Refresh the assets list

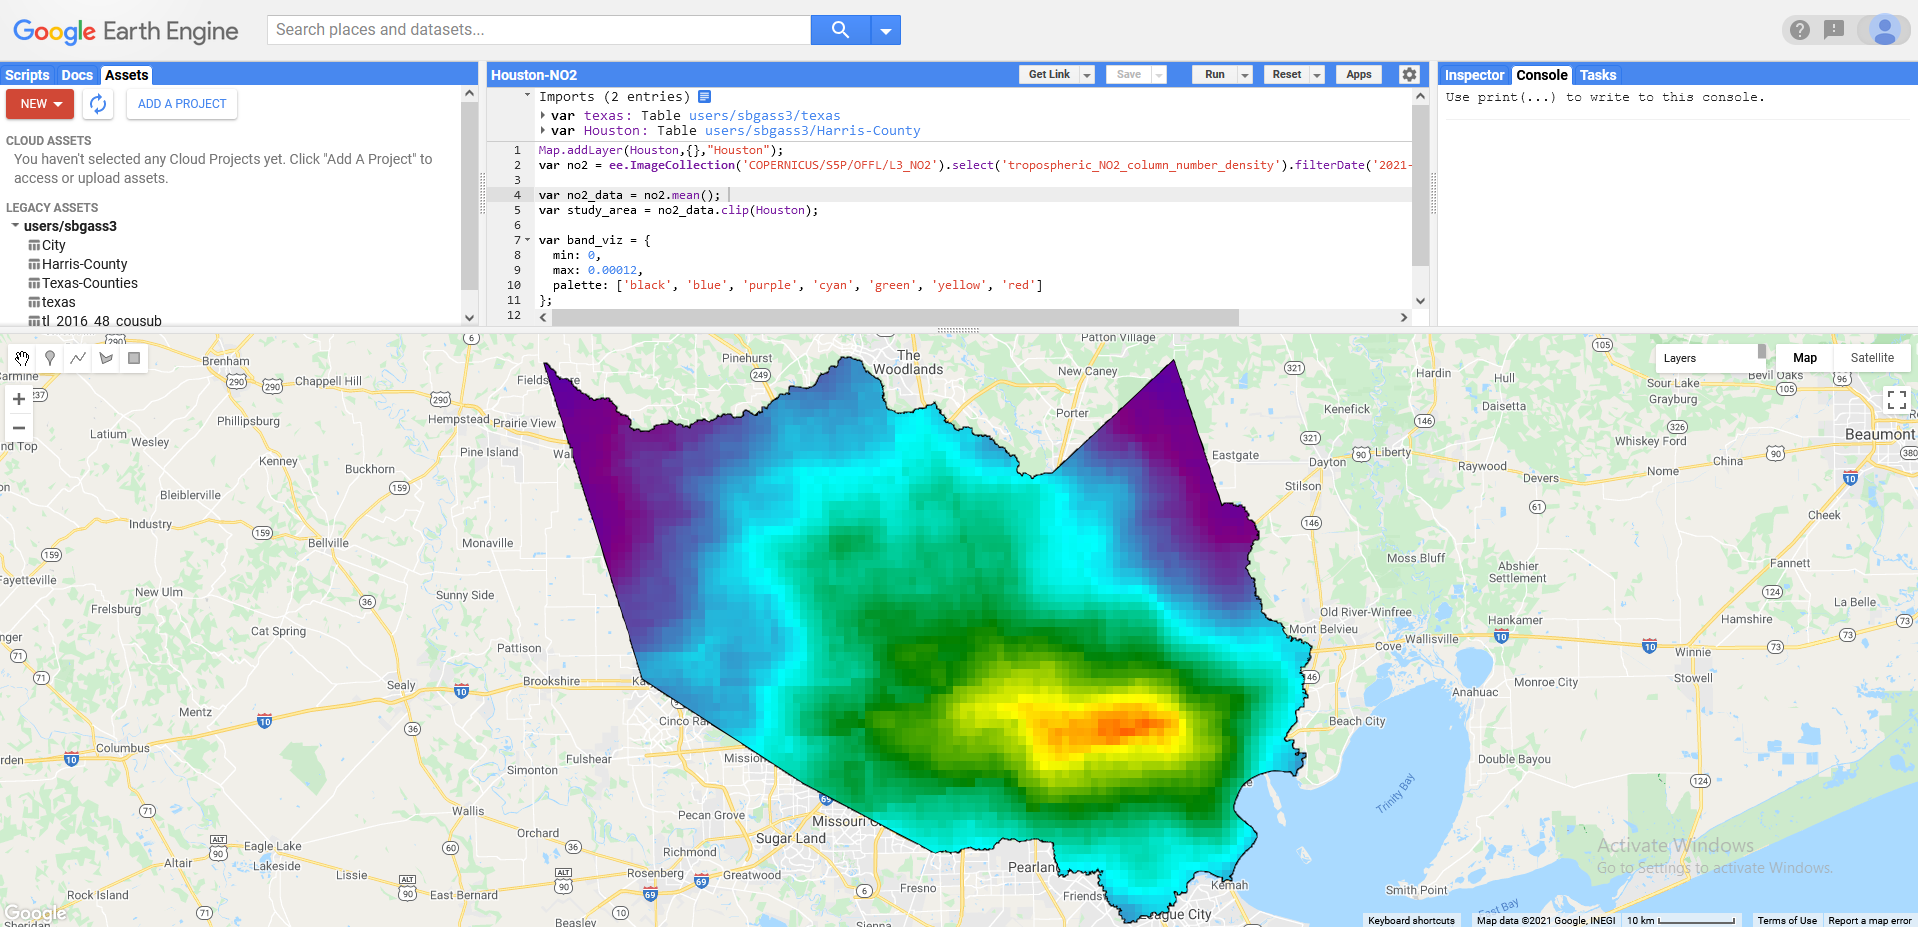pos(97,104)
